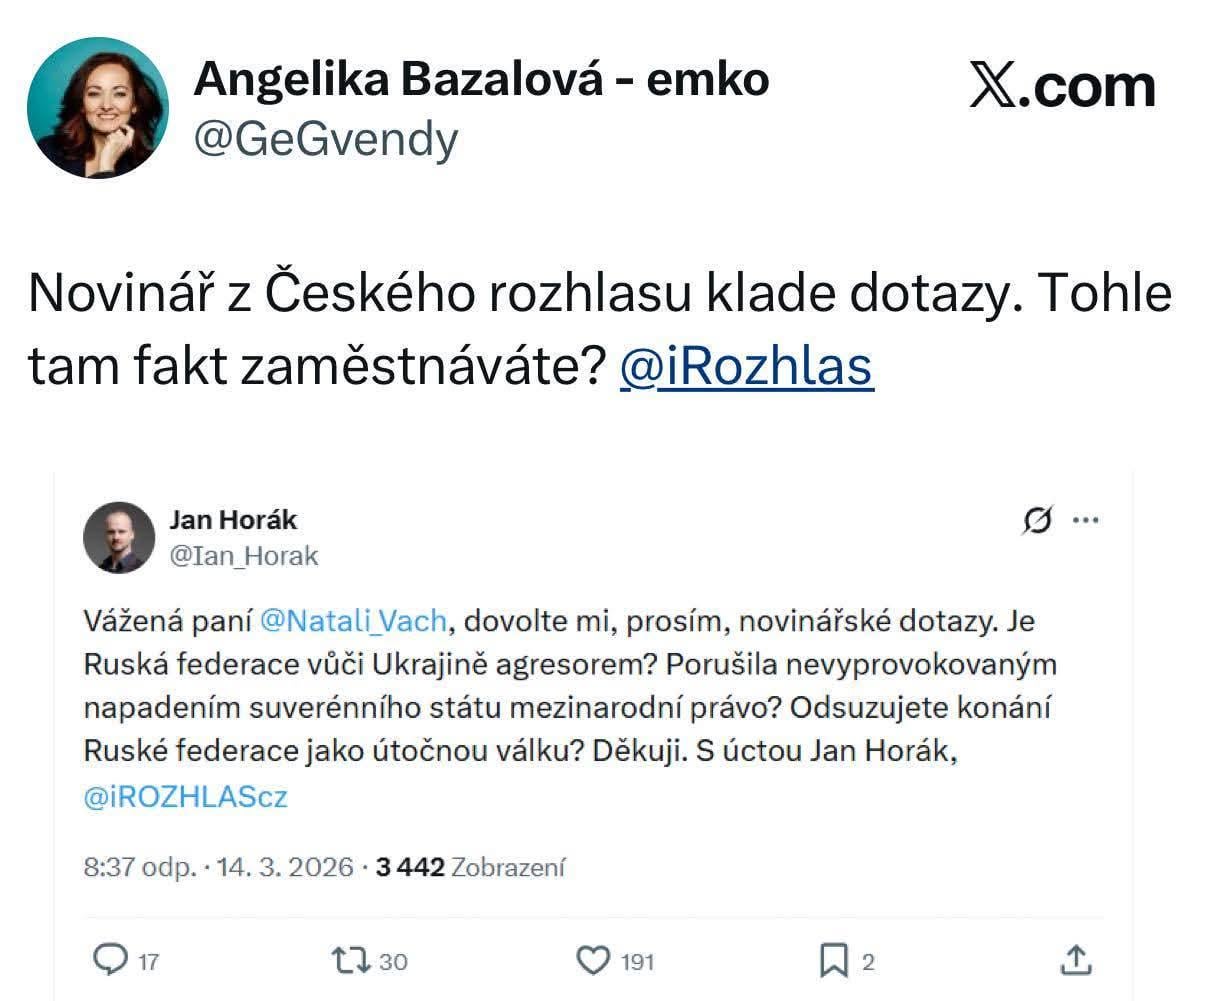
Task: Open the @iRozhlas mention link
Action: (746, 367)
